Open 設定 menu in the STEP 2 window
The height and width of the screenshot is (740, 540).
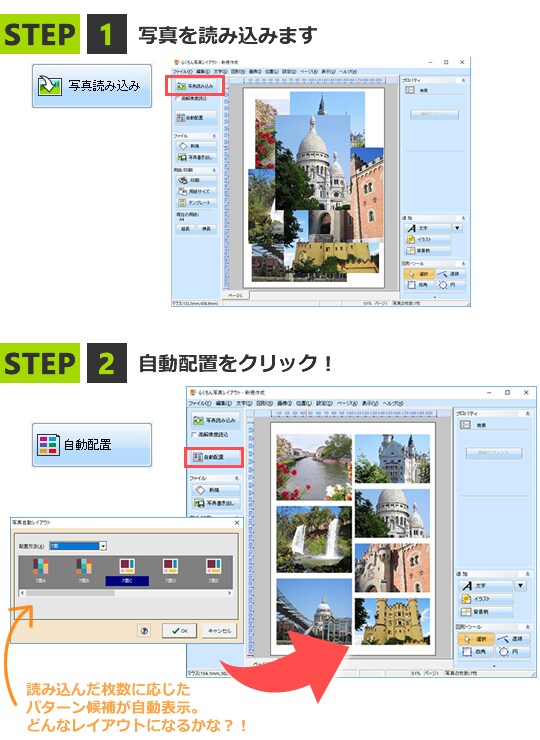[324, 404]
